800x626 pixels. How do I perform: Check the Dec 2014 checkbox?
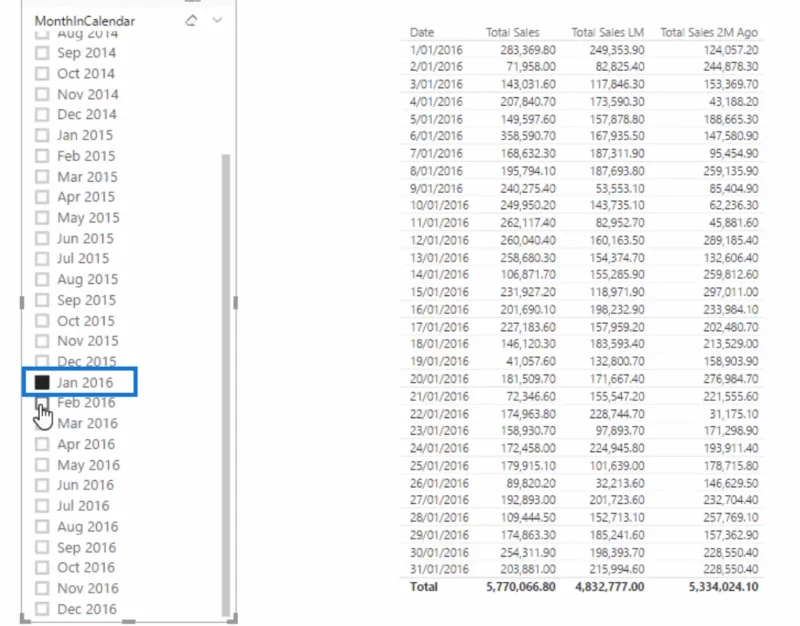[42, 114]
